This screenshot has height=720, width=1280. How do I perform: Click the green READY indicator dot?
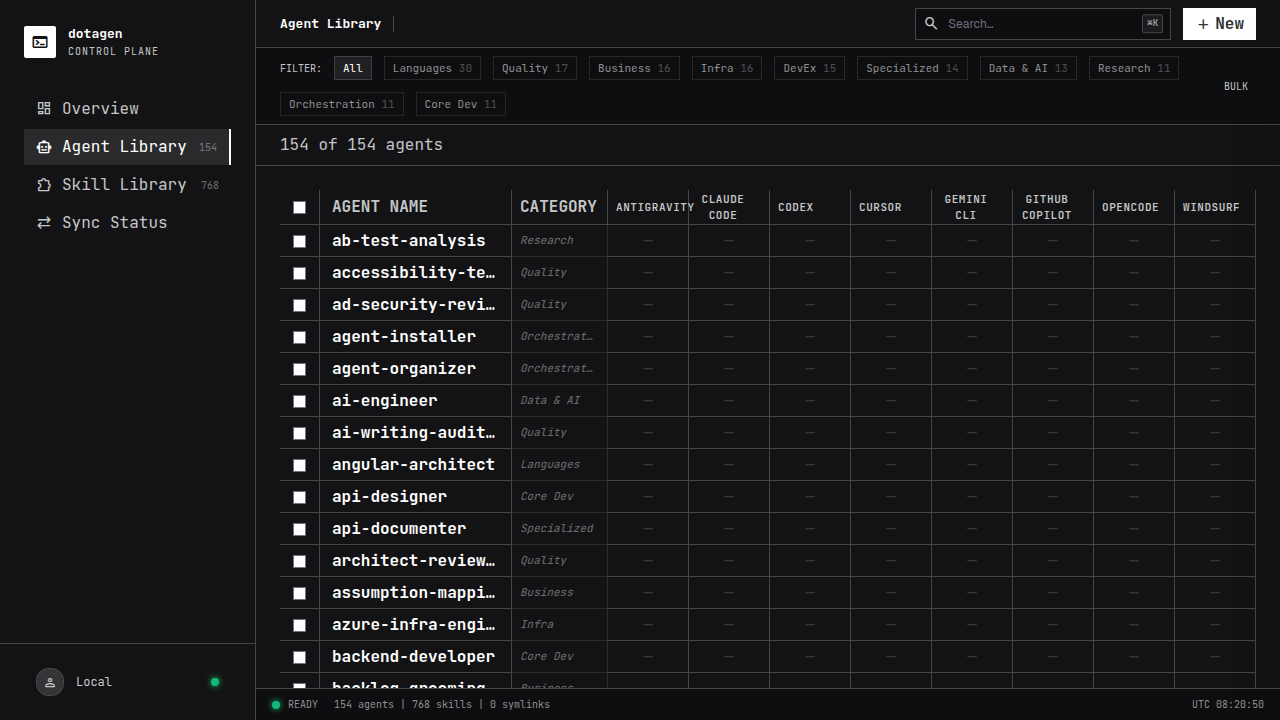(x=276, y=704)
